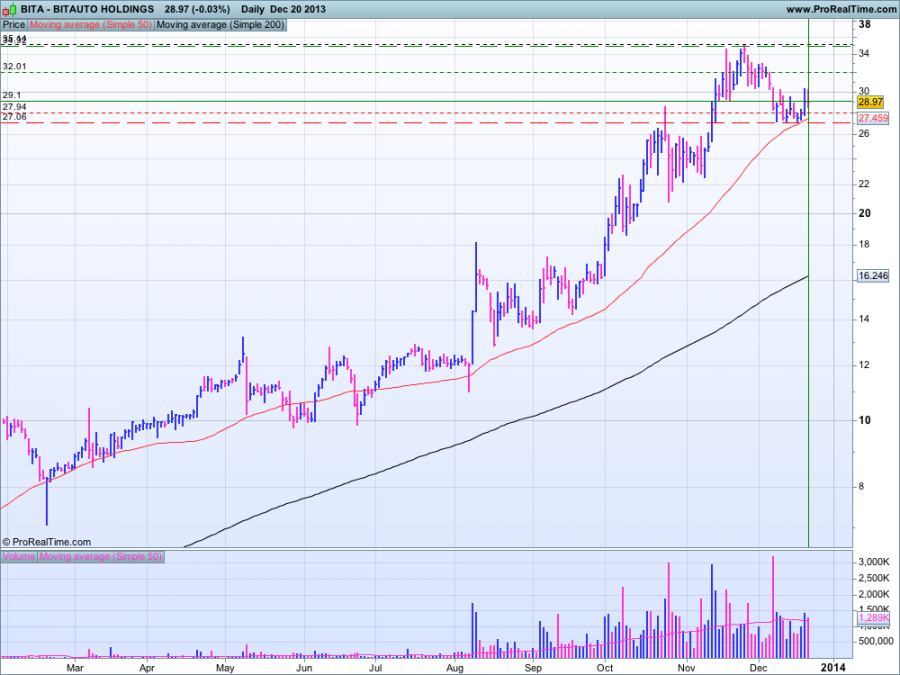Click the 3,000K volume axis label

[874, 562]
